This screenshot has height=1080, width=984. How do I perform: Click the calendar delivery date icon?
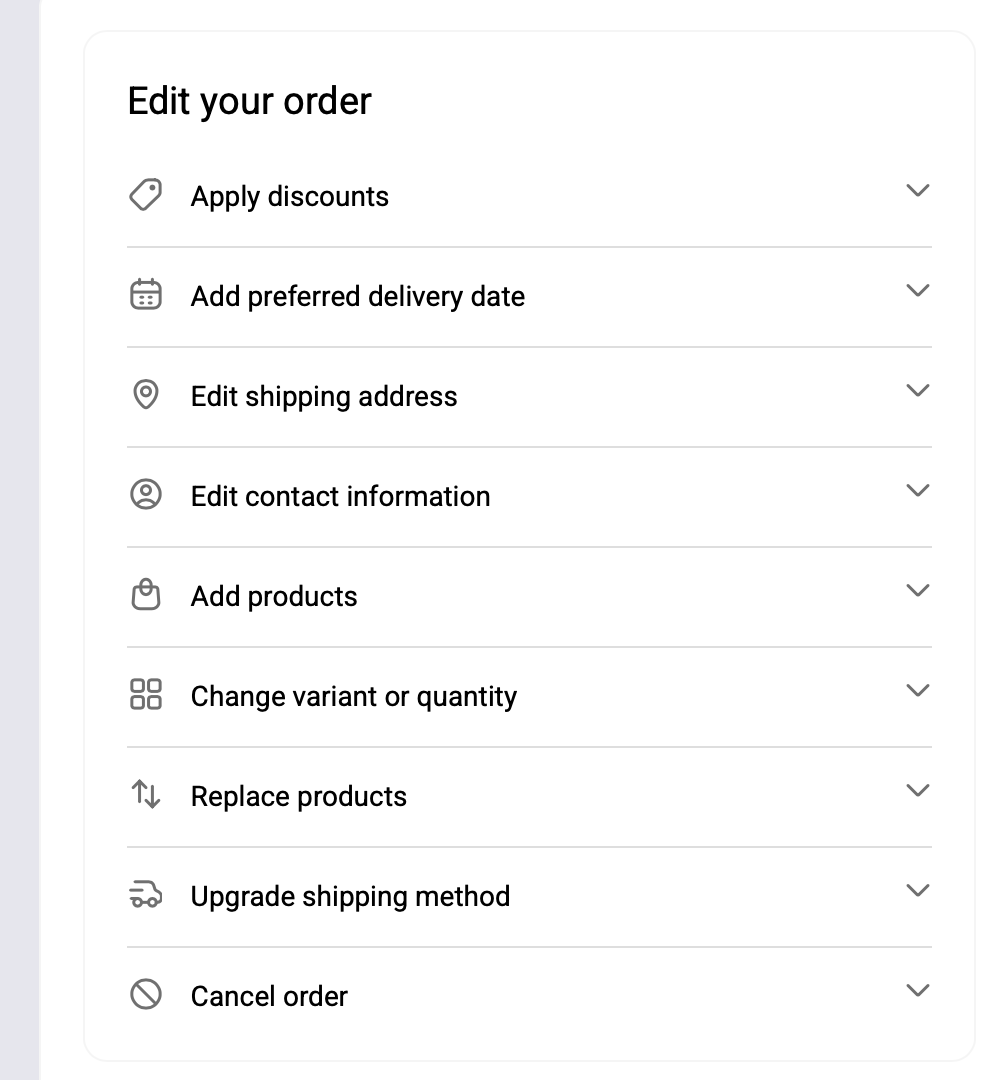click(146, 295)
